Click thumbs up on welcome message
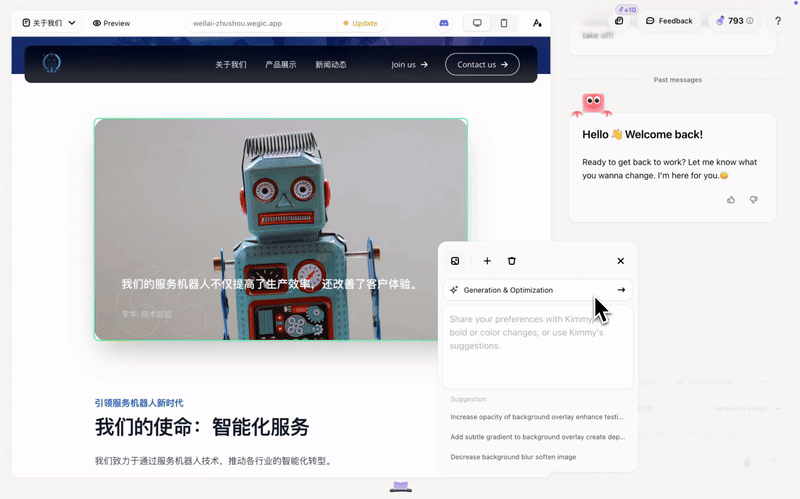Viewport: 800px width, 499px height. pos(731,199)
